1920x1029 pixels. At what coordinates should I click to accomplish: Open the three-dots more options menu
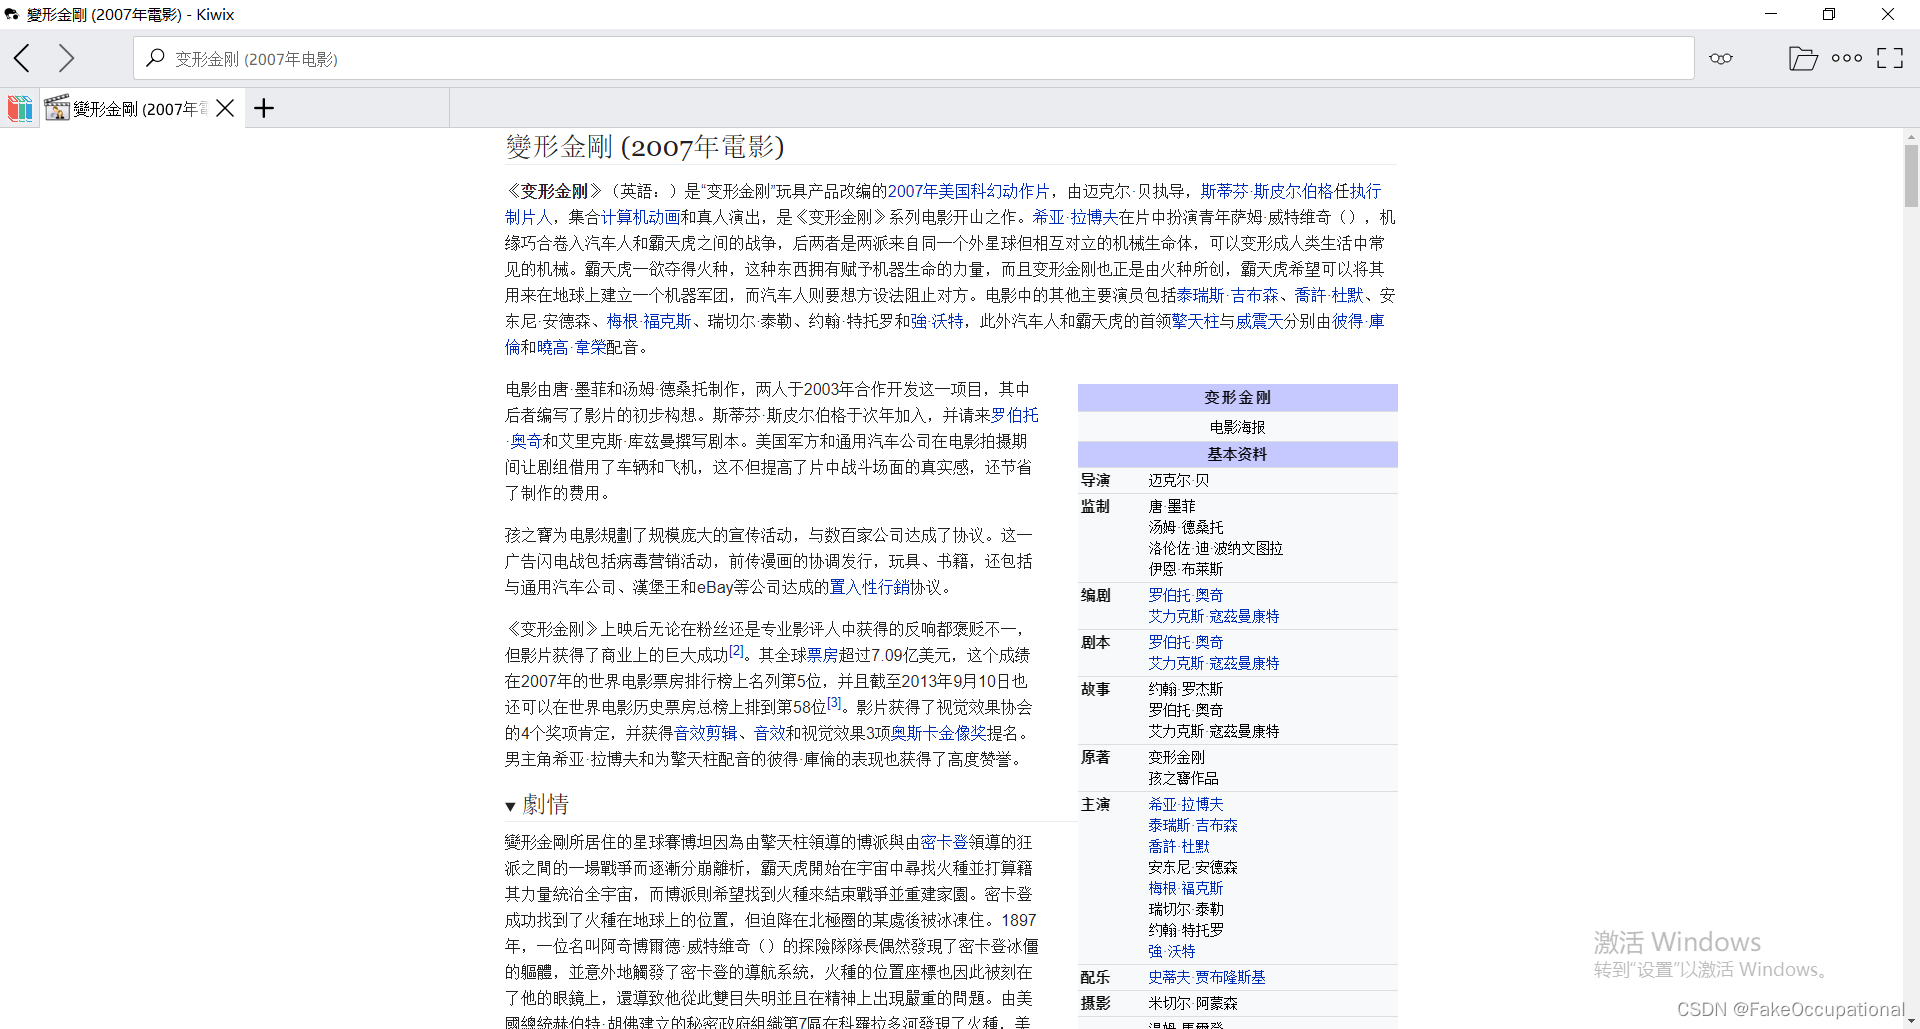[1847, 58]
